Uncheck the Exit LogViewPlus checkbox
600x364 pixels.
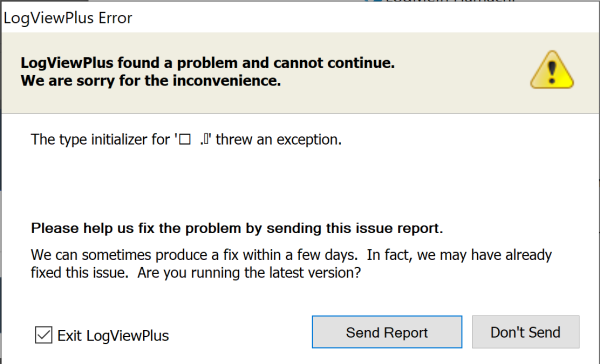43,335
